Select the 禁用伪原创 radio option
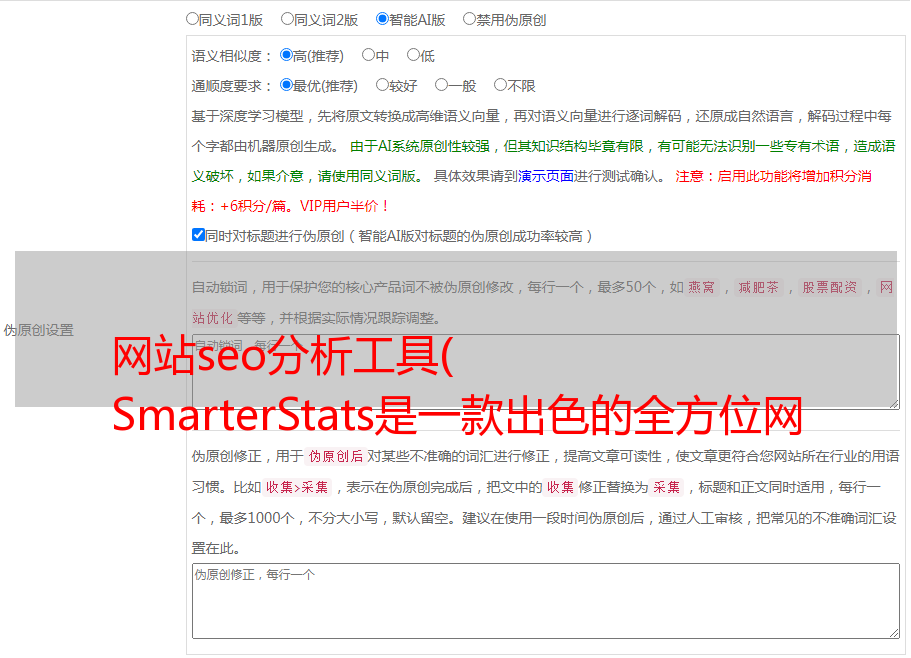The width and height of the screenshot is (911, 658). [469, 19]
